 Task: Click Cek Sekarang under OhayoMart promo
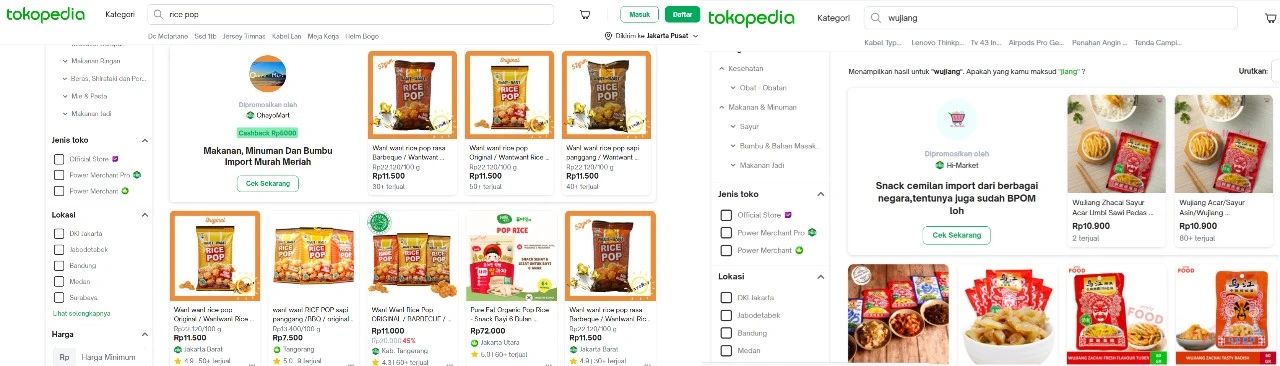(x=267, y=183)
